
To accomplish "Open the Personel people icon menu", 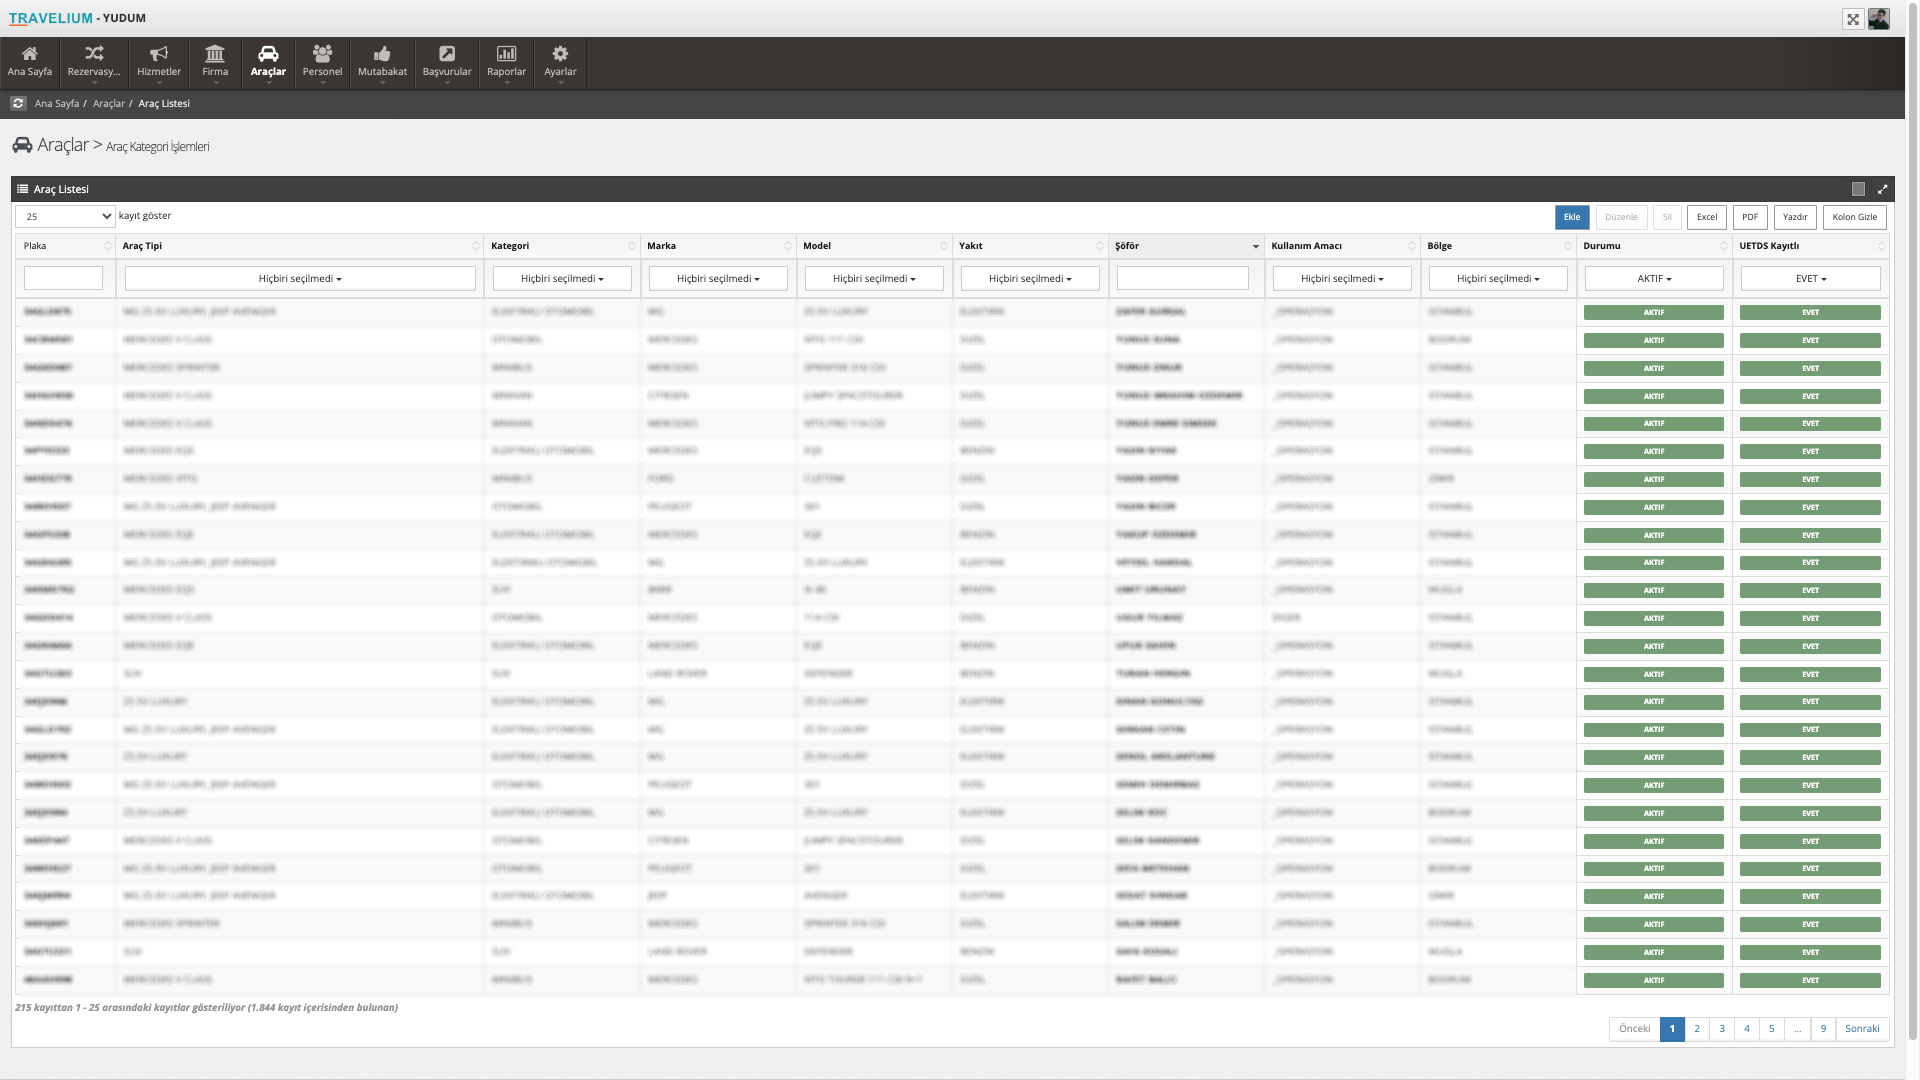I will 322,61.
